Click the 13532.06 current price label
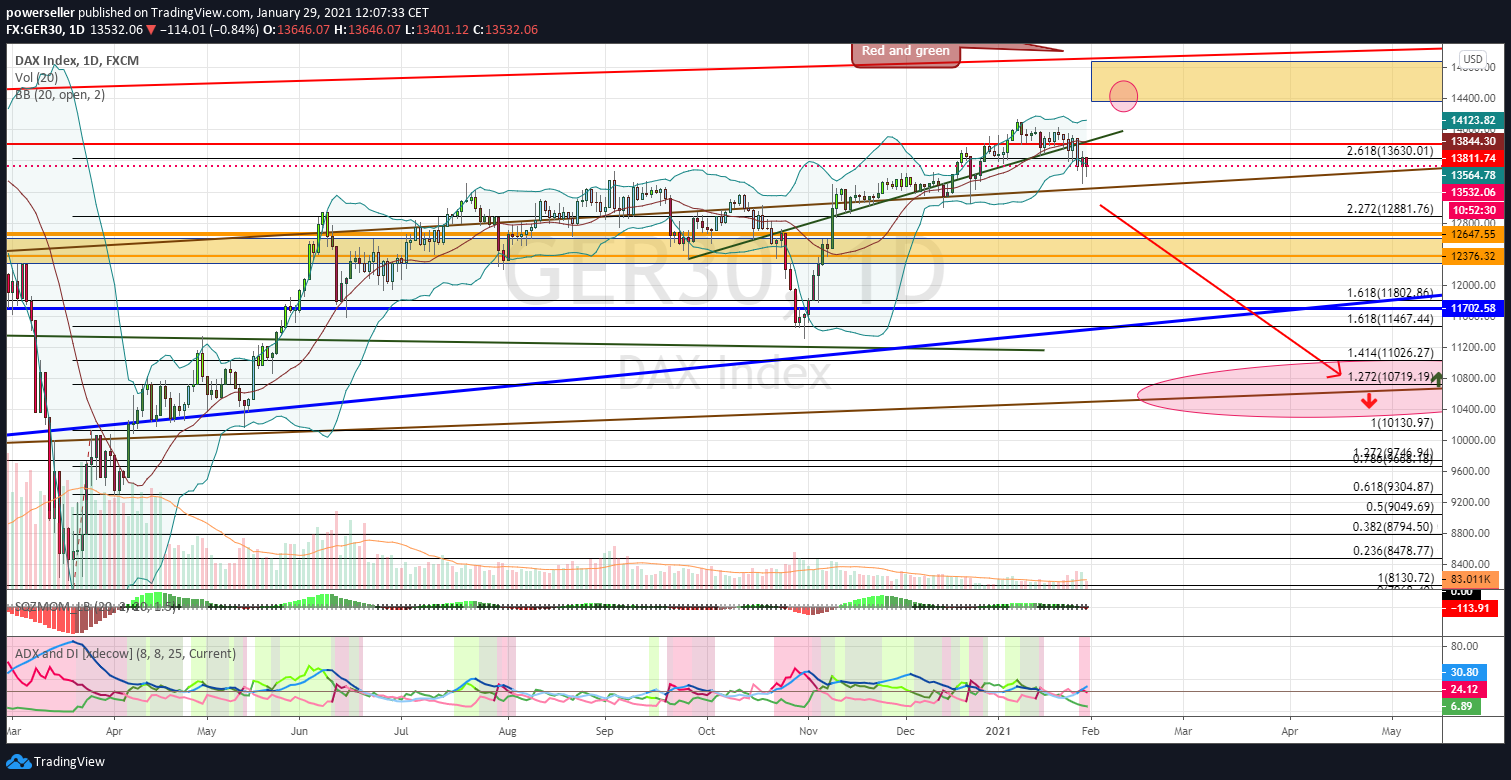 1471,192
